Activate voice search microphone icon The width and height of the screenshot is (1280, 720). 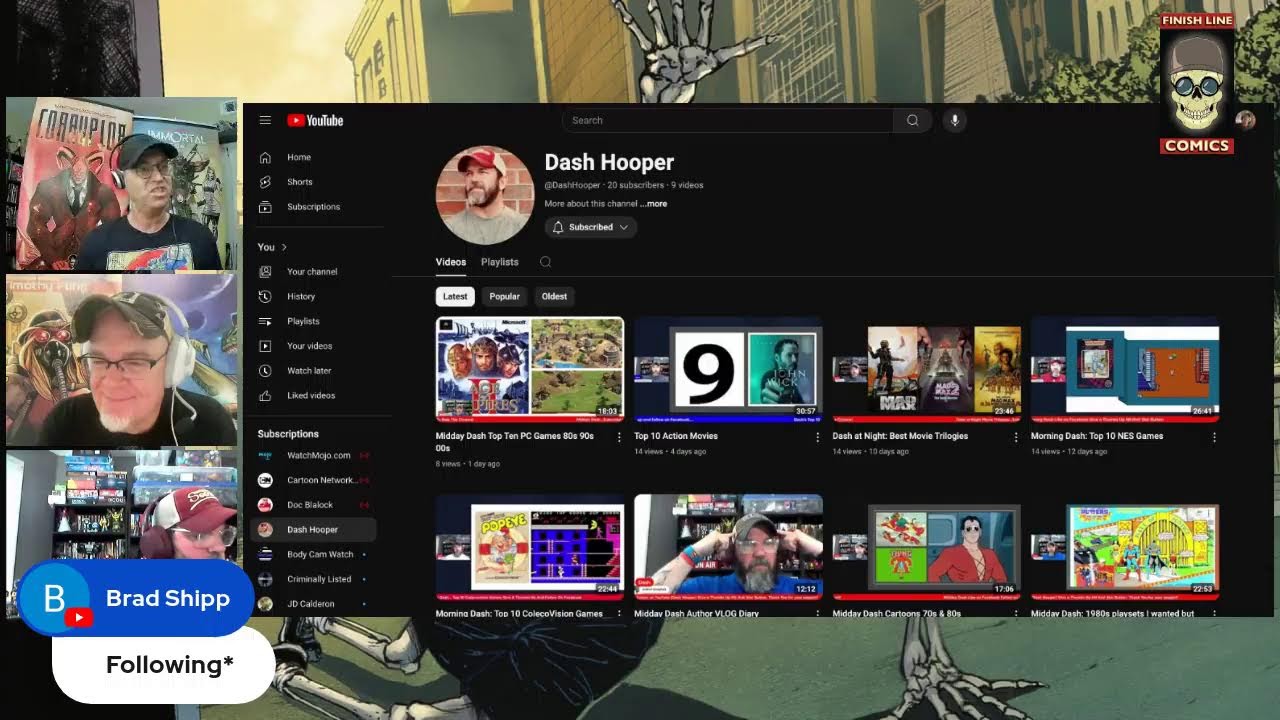pyautogui.click(x=954, y=120)
